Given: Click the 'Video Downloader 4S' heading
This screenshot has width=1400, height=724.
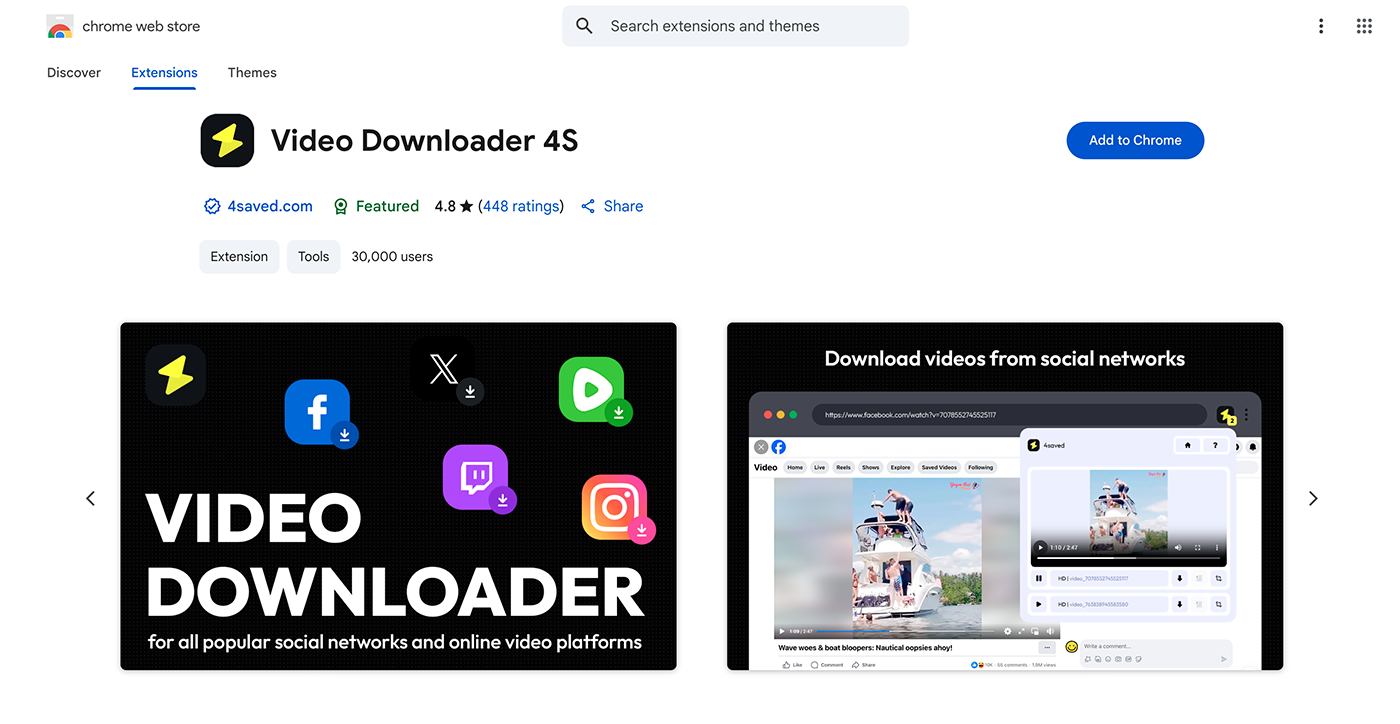Looking at the screenshot, I should pos(424,140).
